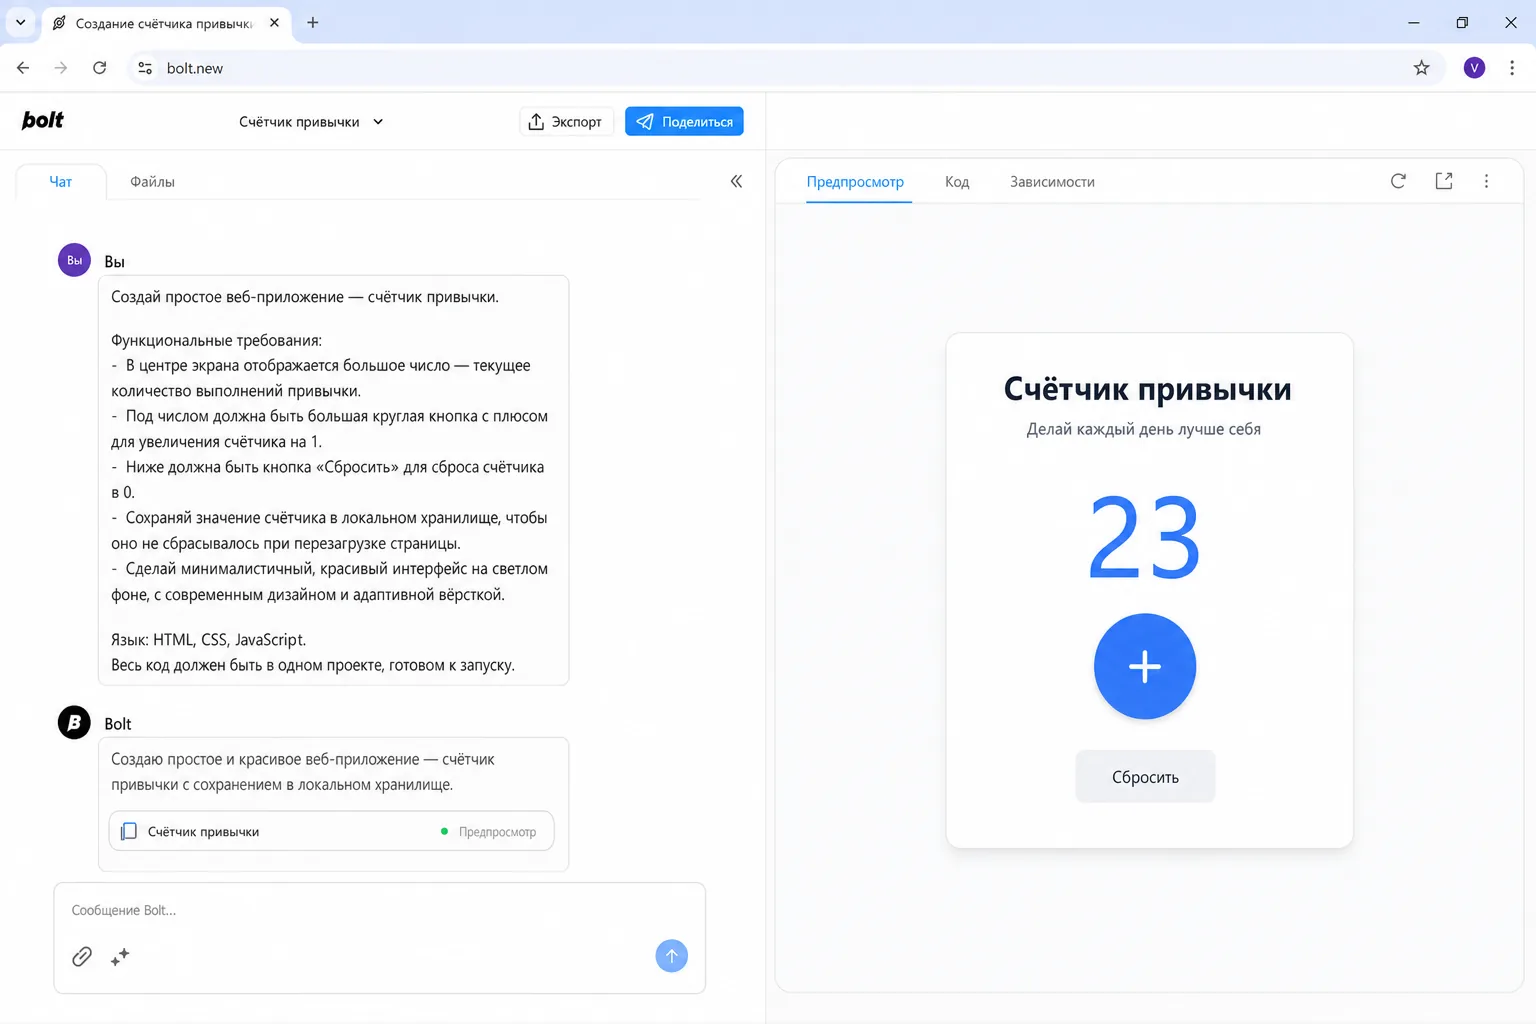1536x1024 pixels.
Task: Open the Счётчик привычки artifact card
Action: pyautogui.click(x=331, y=831)
